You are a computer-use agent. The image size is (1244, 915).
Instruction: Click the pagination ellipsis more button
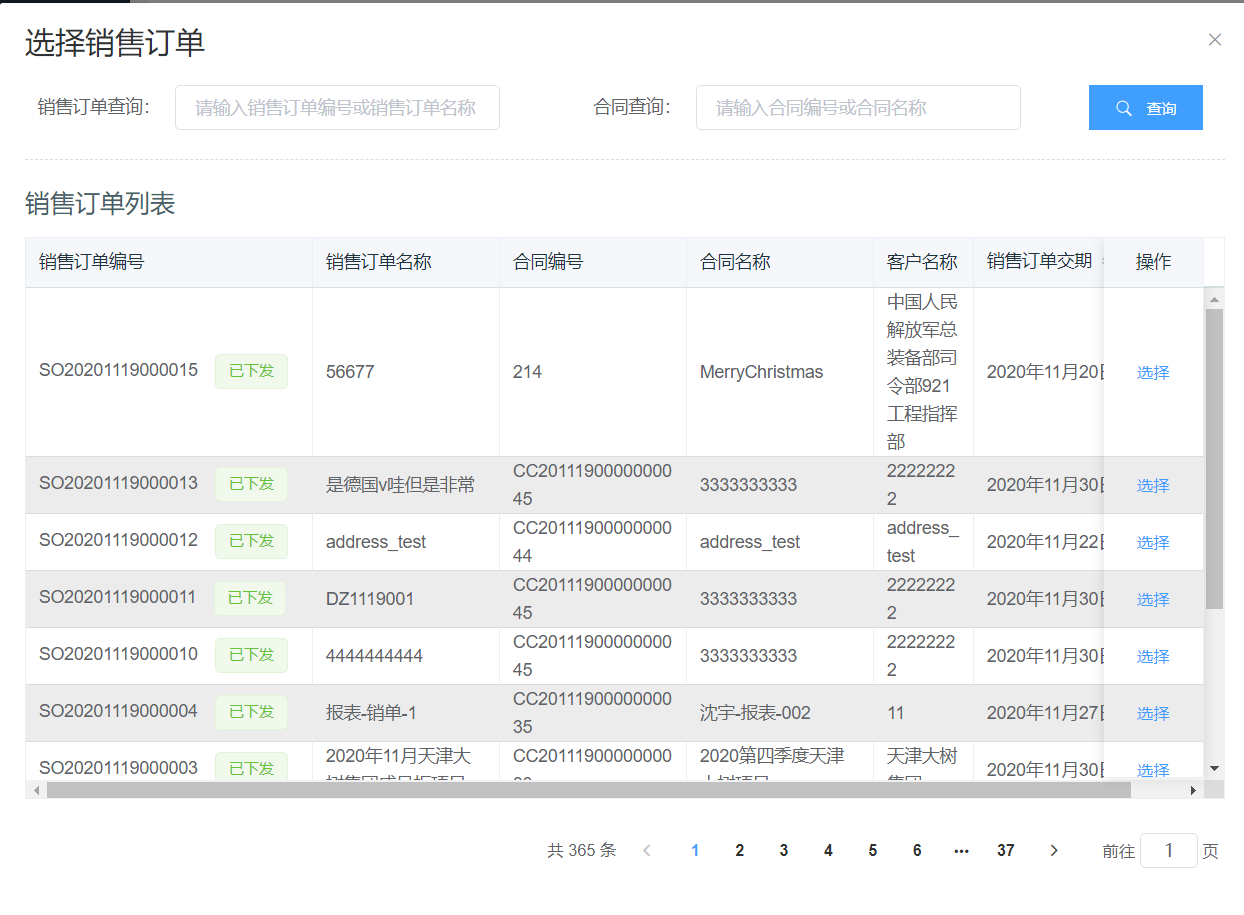point(961,850)
